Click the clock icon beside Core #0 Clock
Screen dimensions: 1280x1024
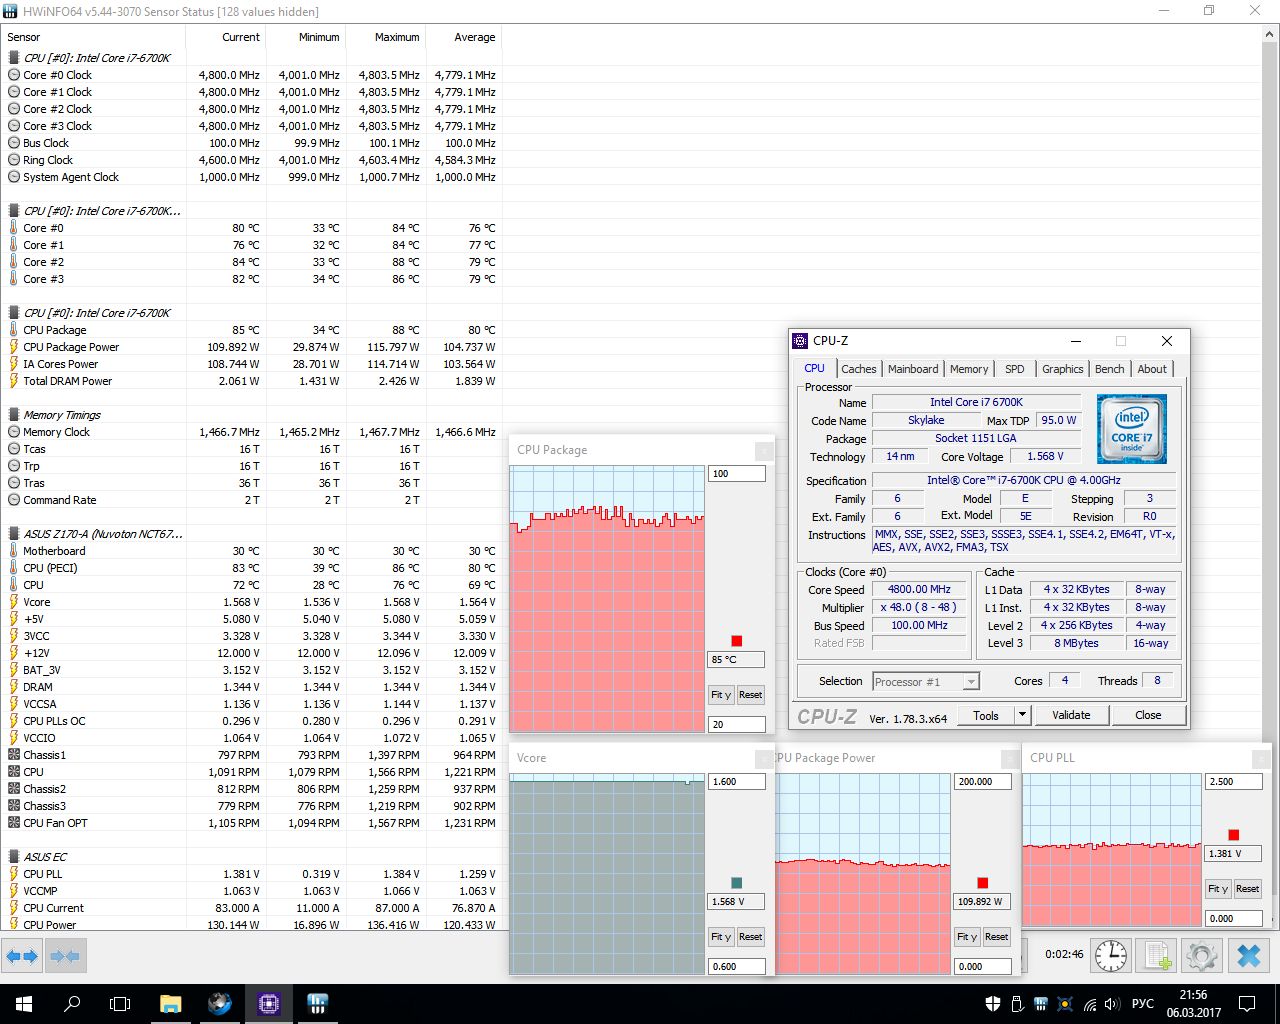click(14, 75)
